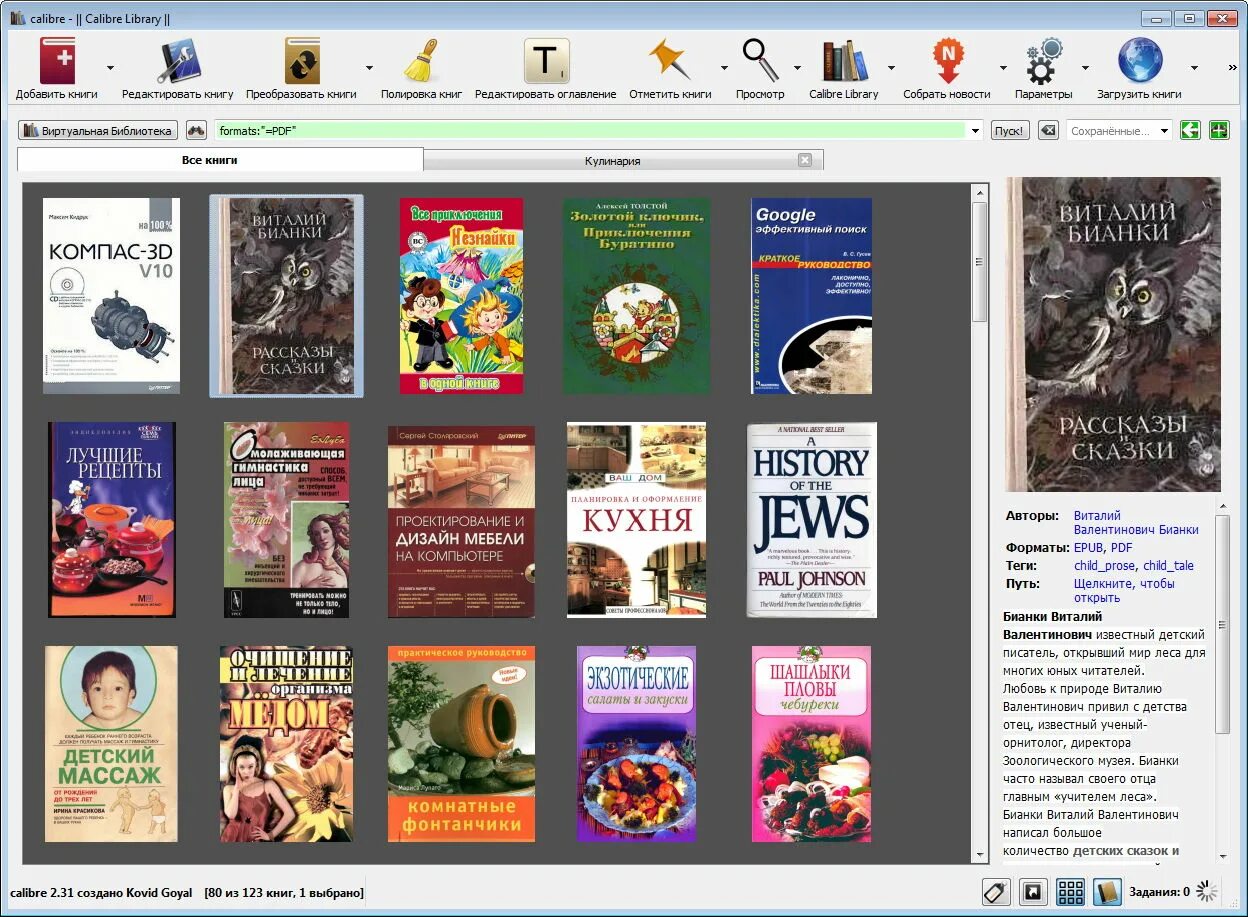Click the green save search plus icon
This screenshot has height=917, width=1248.
coord(1218,131)
